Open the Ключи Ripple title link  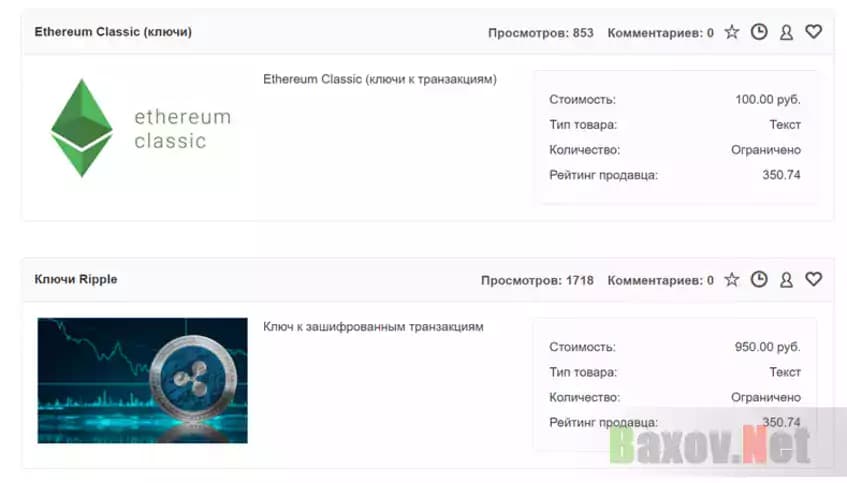point(76,280)
